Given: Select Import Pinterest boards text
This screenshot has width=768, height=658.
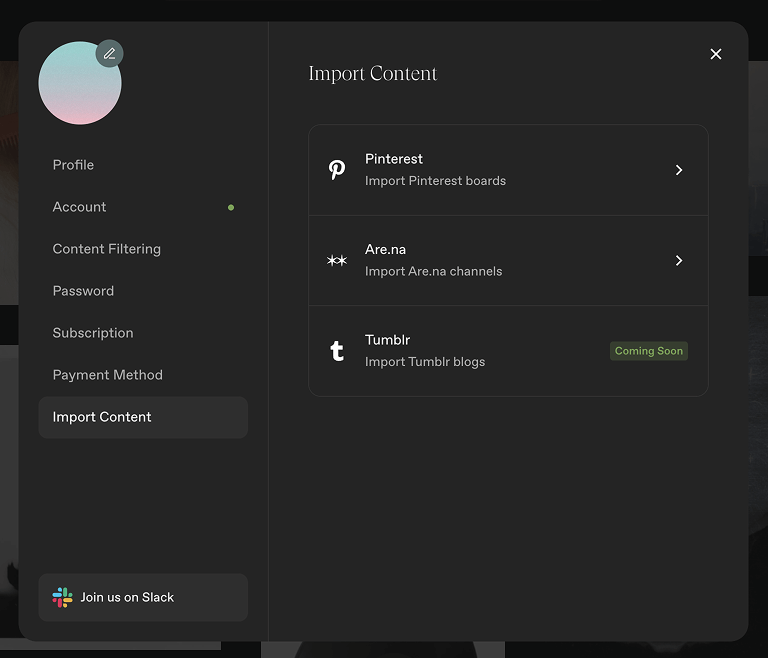Looking at the screenshot, I should click(435, 181).
